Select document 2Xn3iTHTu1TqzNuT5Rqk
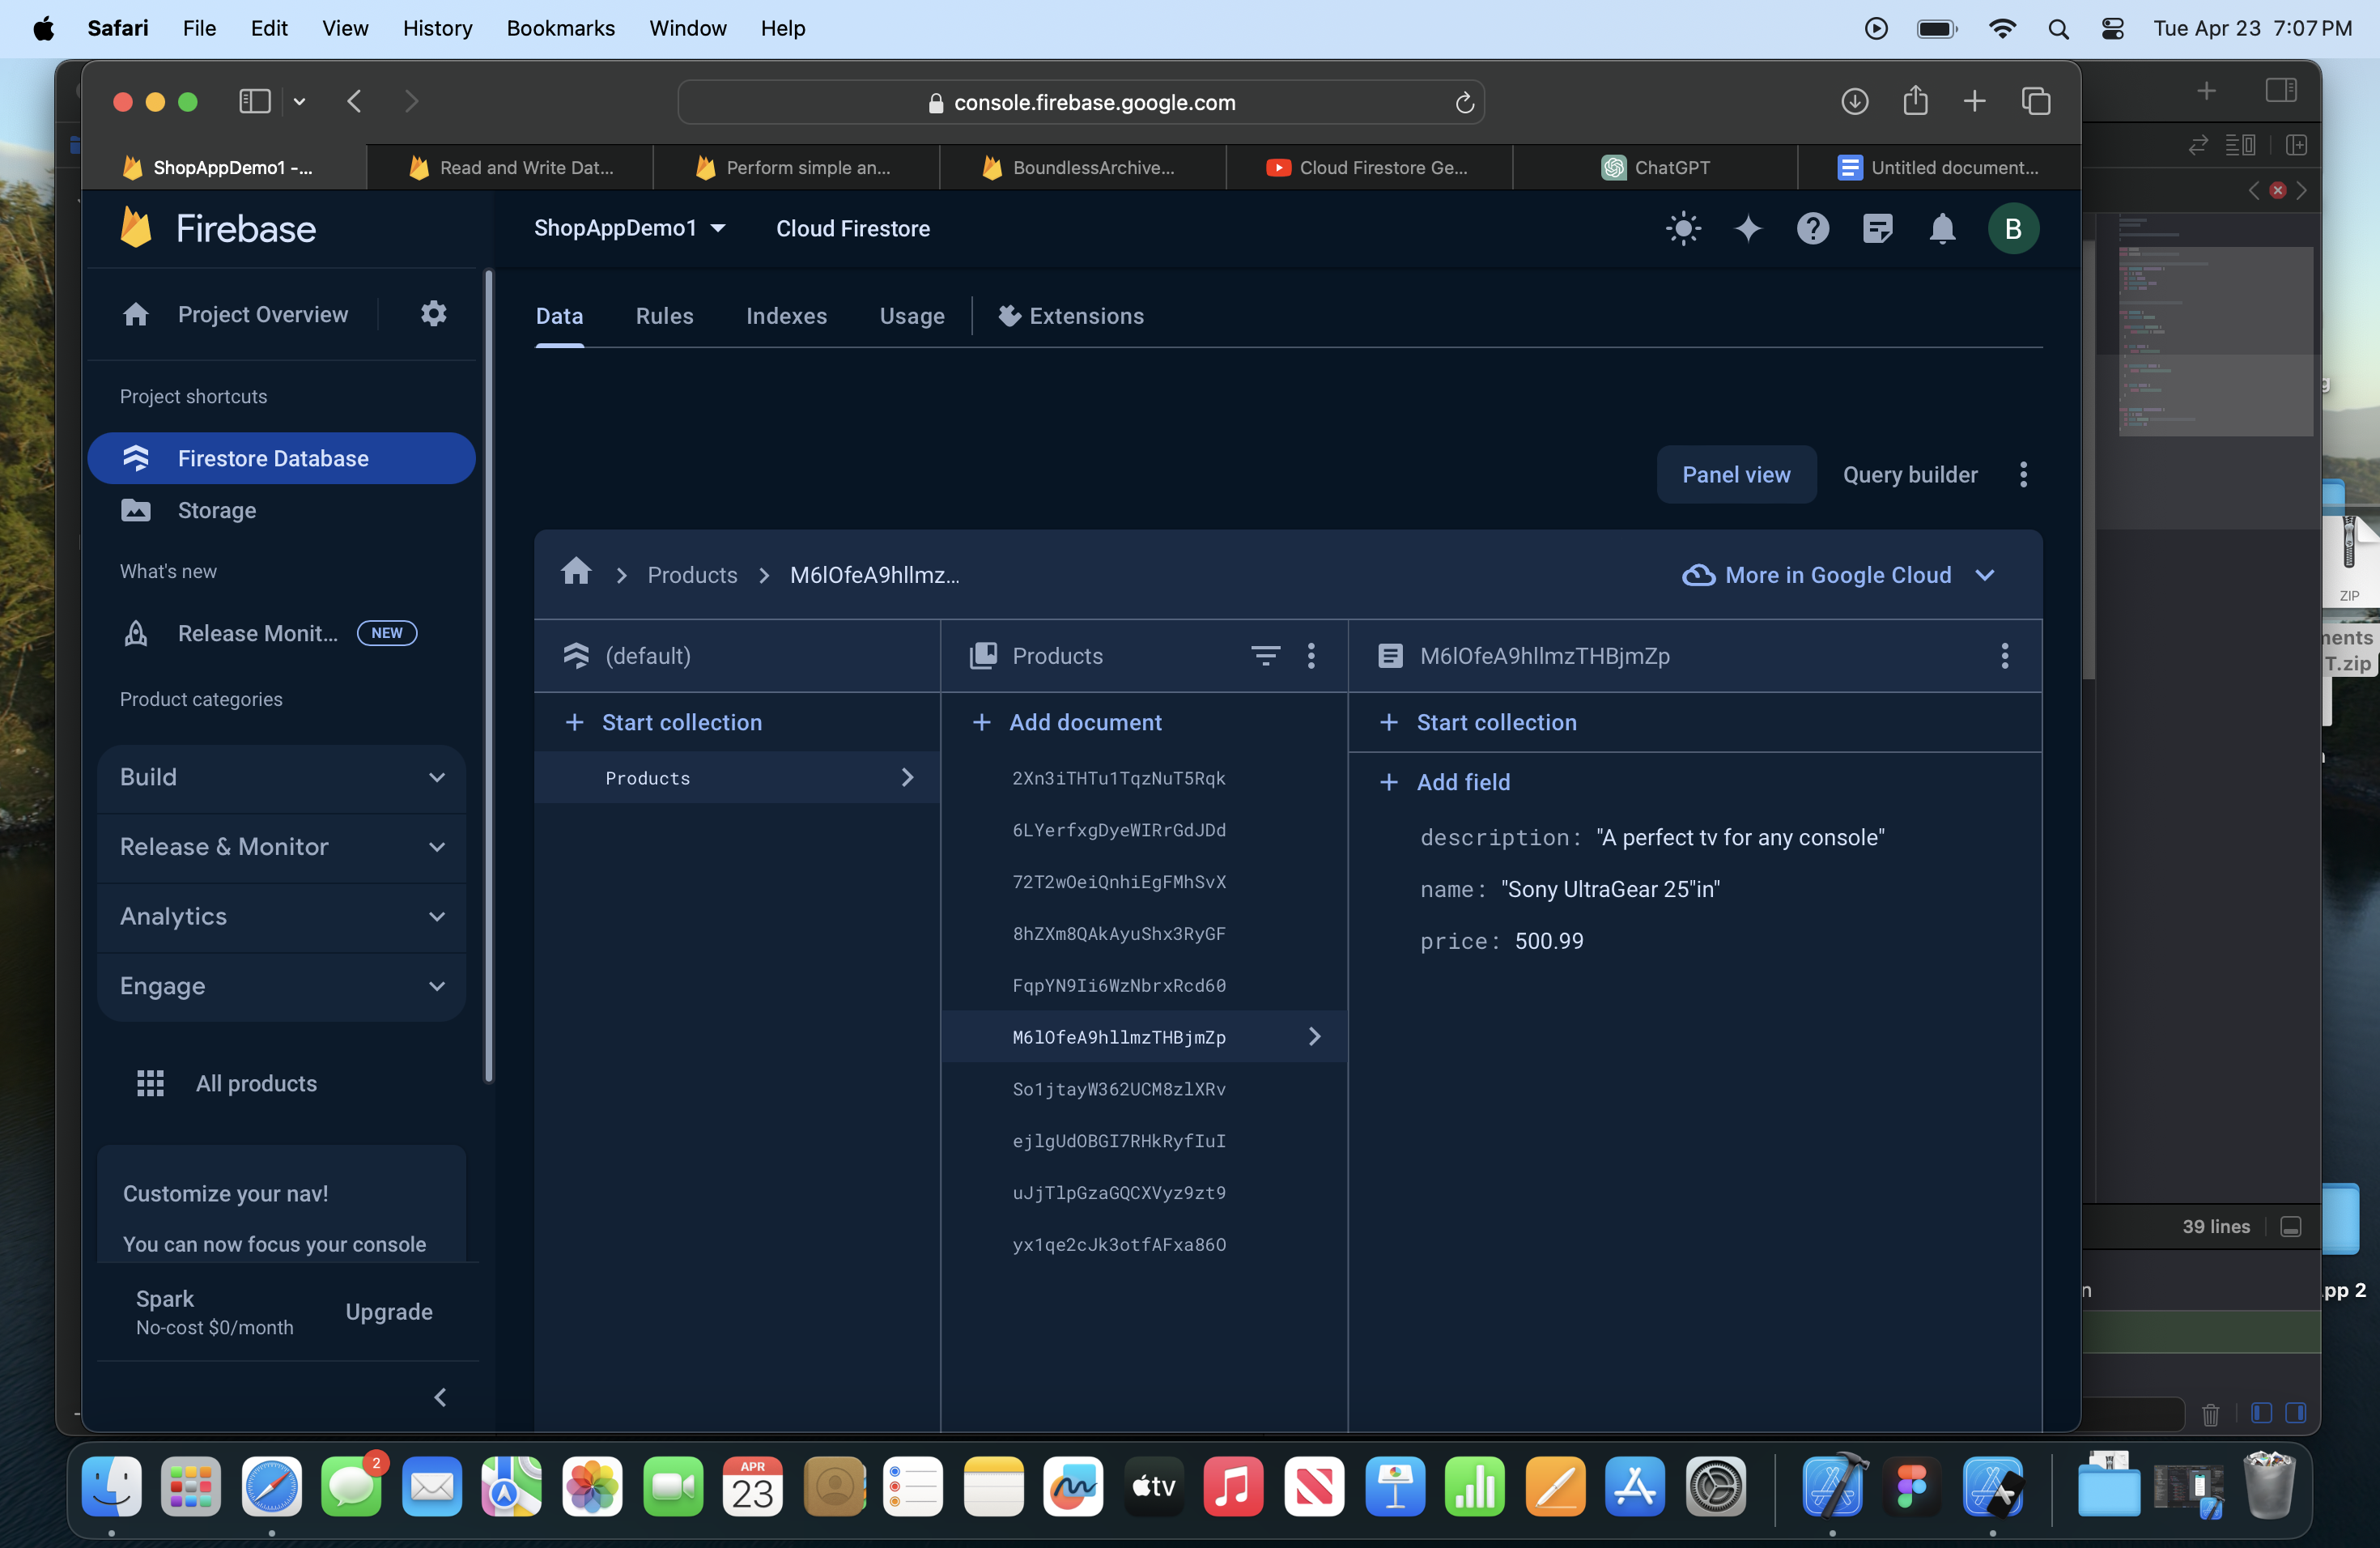 click(1118, 778)
